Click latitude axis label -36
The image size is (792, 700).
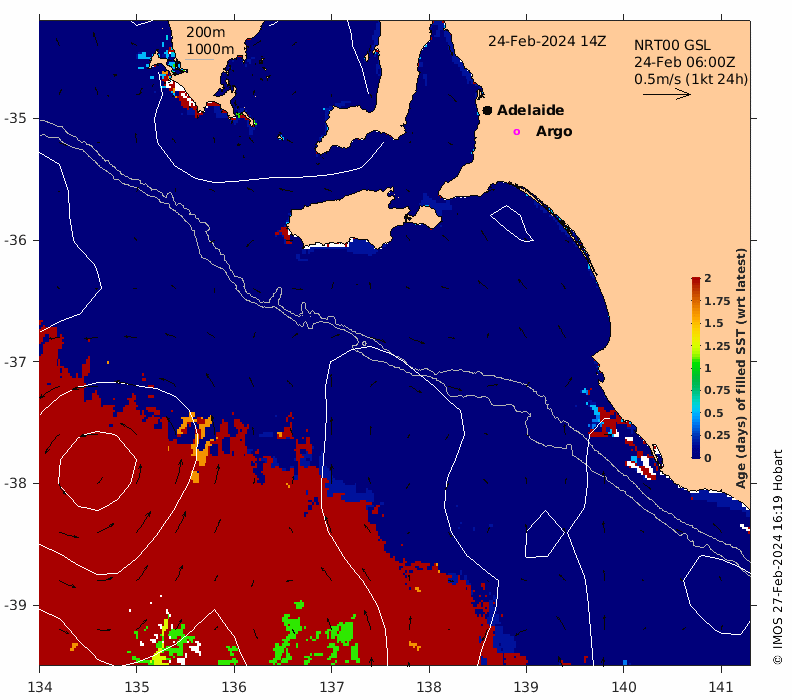[15, 240]
